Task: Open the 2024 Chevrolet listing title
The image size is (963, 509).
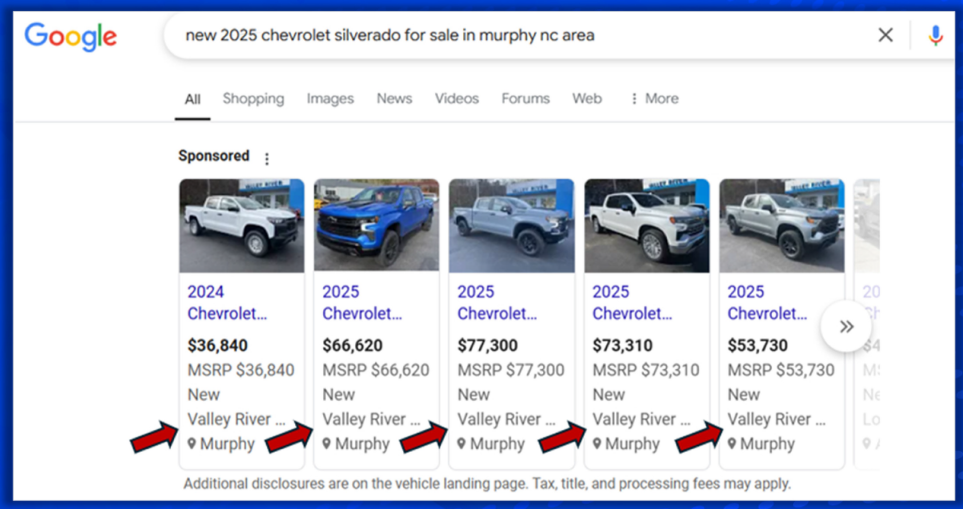Action: 227,303
